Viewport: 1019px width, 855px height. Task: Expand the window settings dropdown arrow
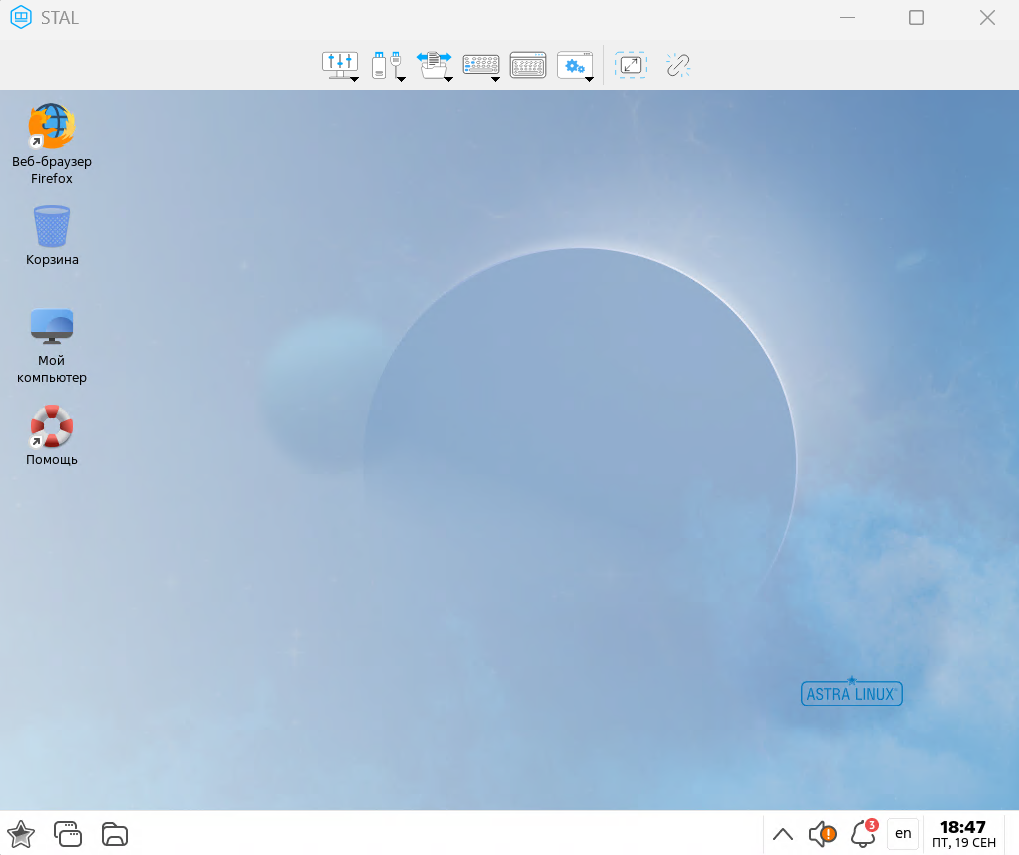[589, 79]
